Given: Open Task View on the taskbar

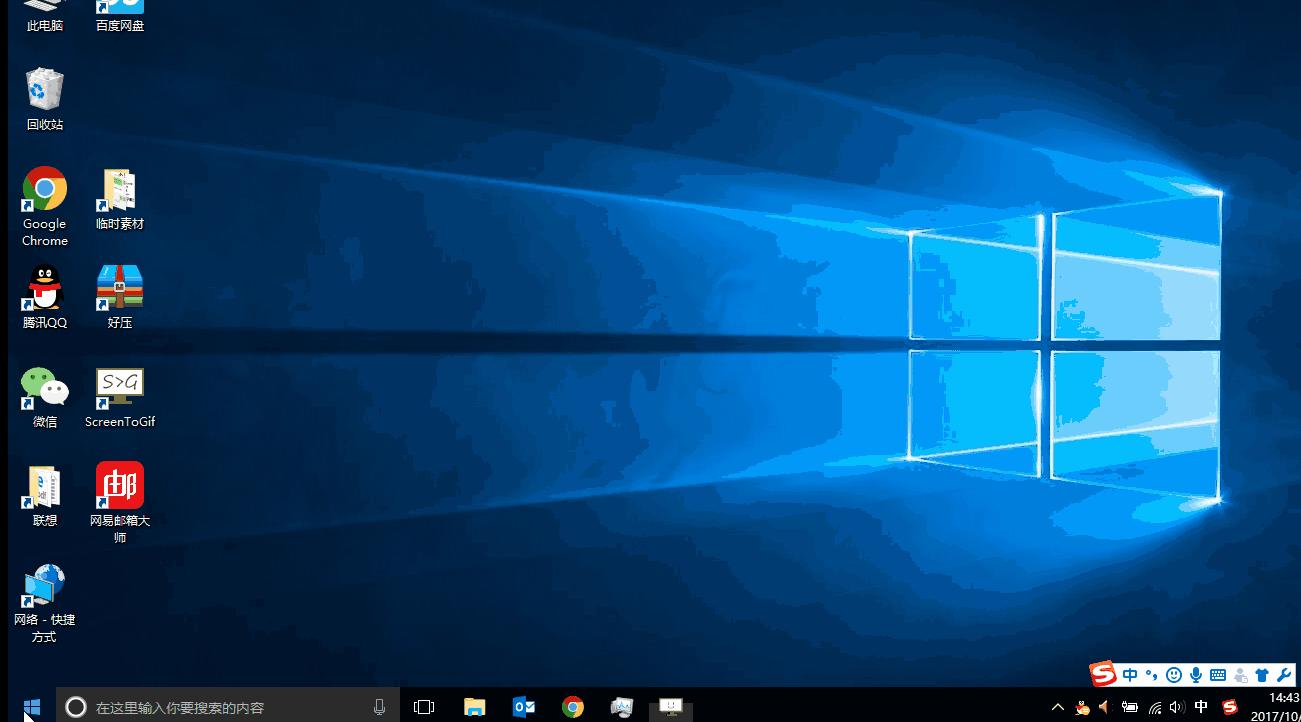Looking at the screenshot, I should coord(423,706).
